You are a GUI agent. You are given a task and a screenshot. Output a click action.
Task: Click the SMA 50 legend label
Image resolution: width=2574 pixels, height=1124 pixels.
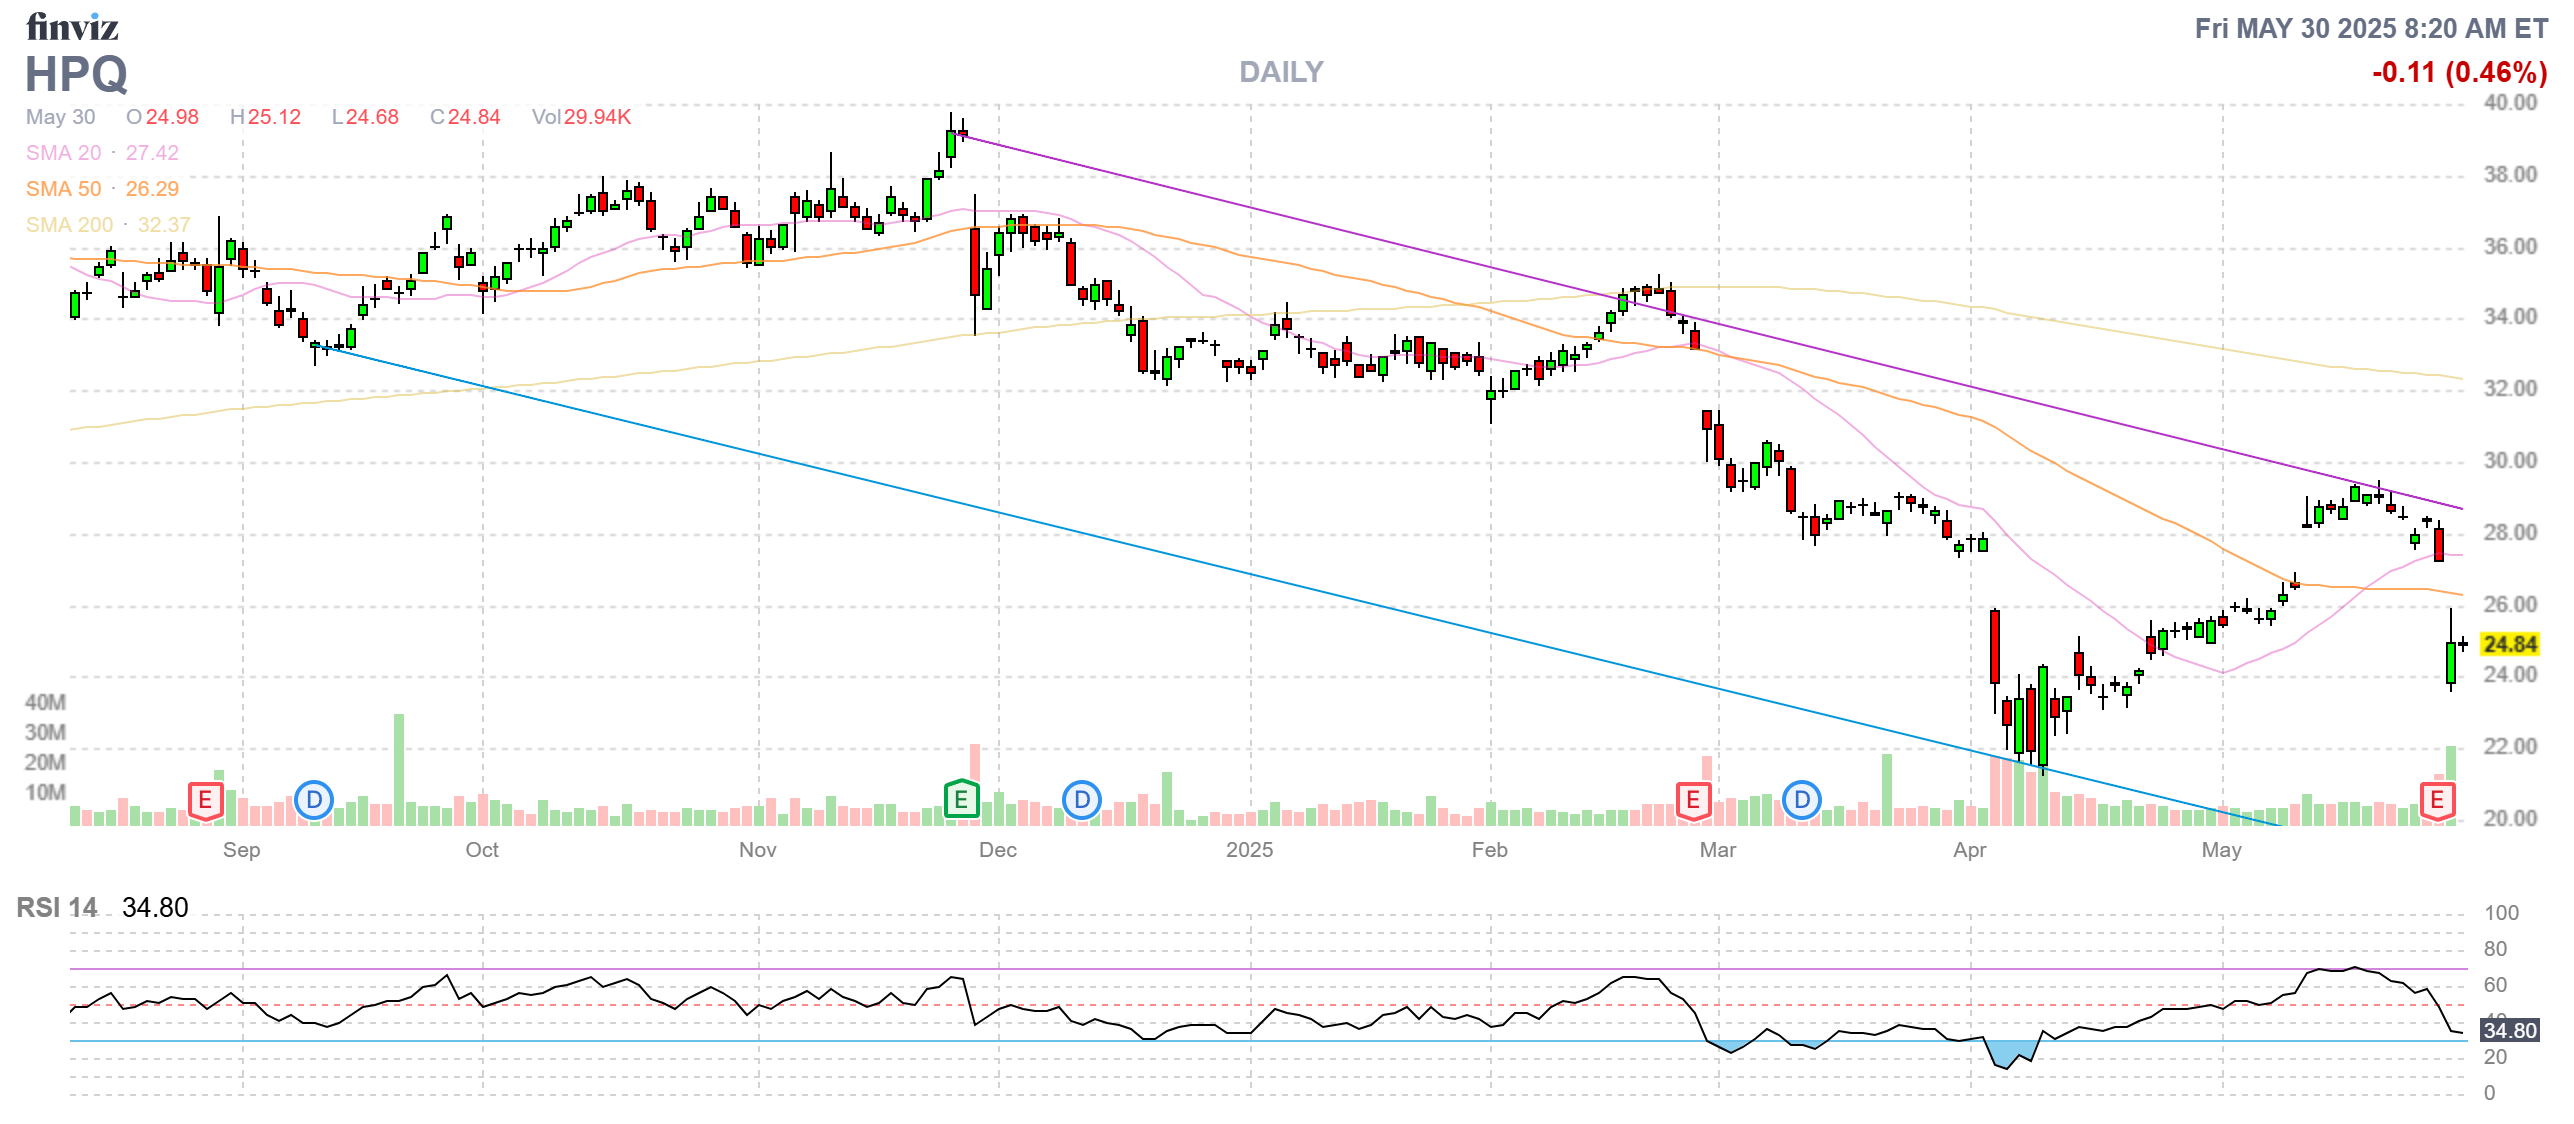click(x=64, y=189)
